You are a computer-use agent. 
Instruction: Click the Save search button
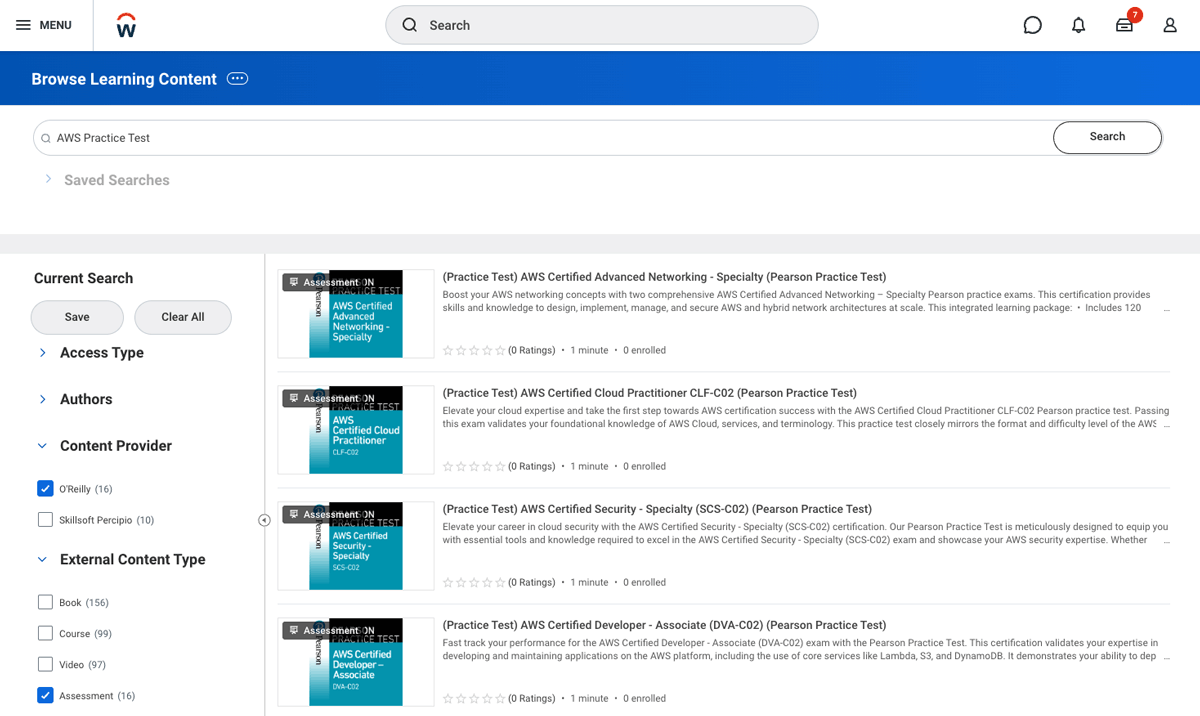tap(77, 317)
